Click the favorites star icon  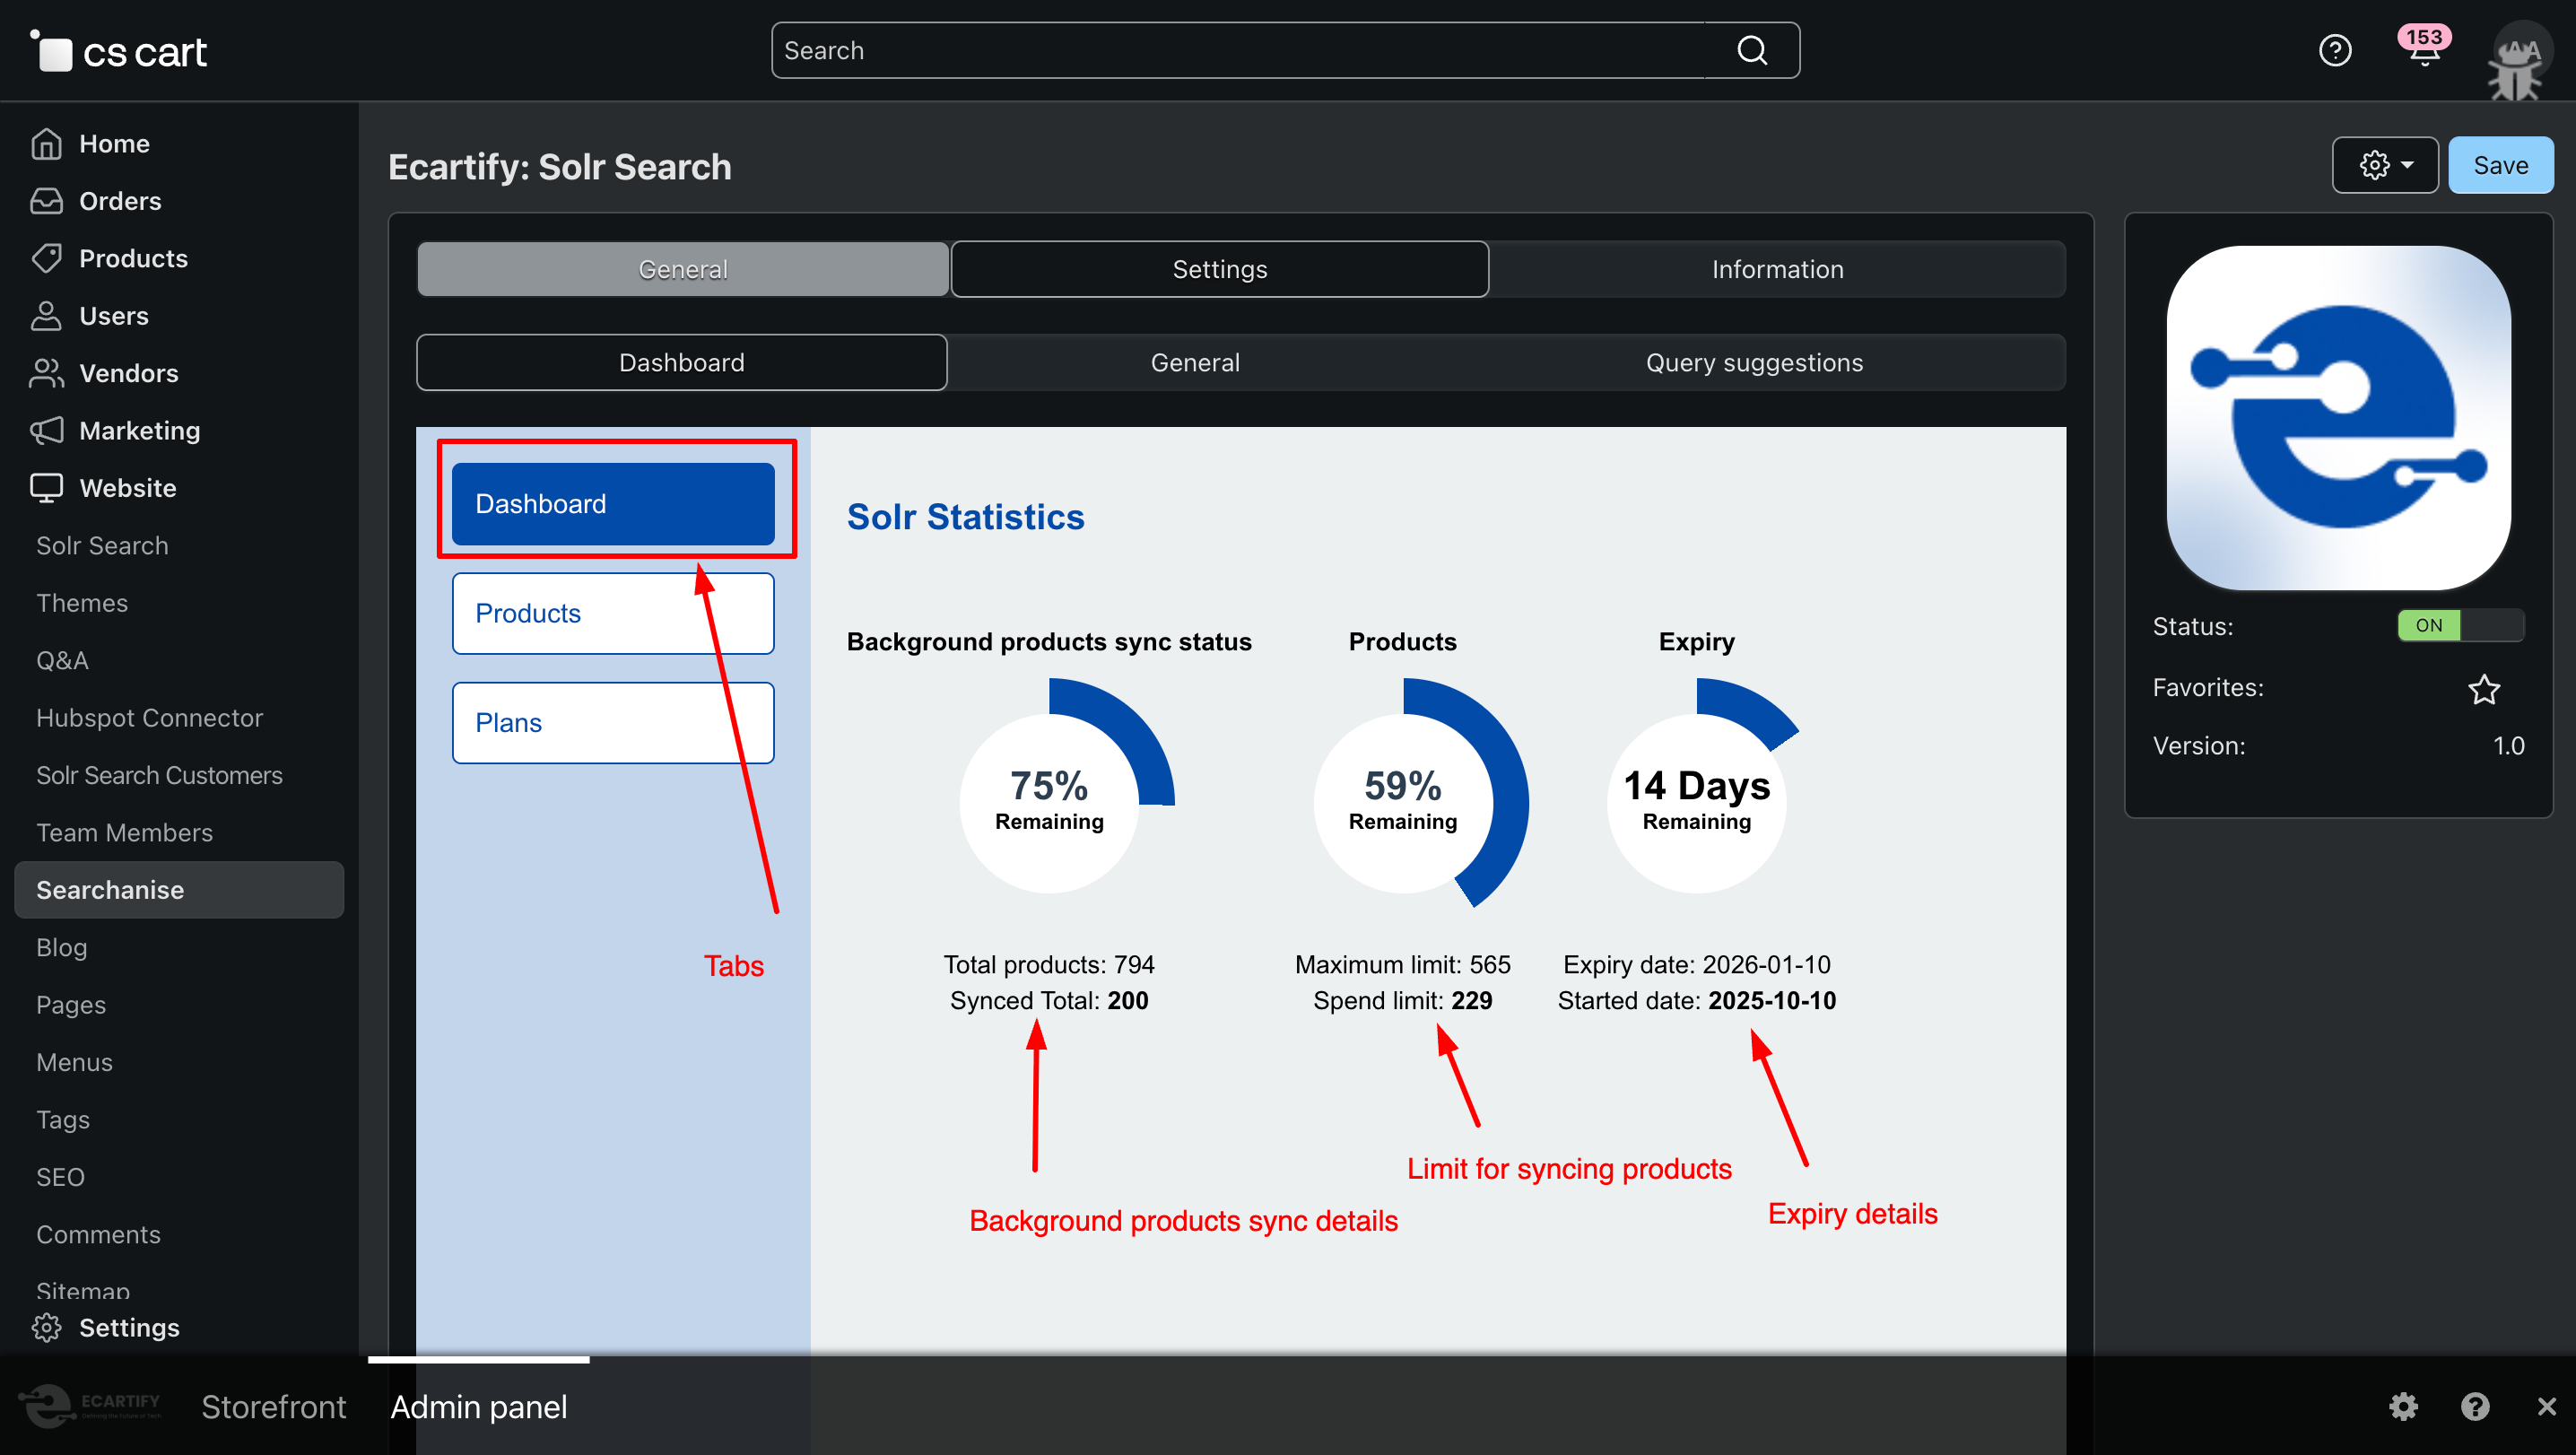click(x=2484, y=689)
